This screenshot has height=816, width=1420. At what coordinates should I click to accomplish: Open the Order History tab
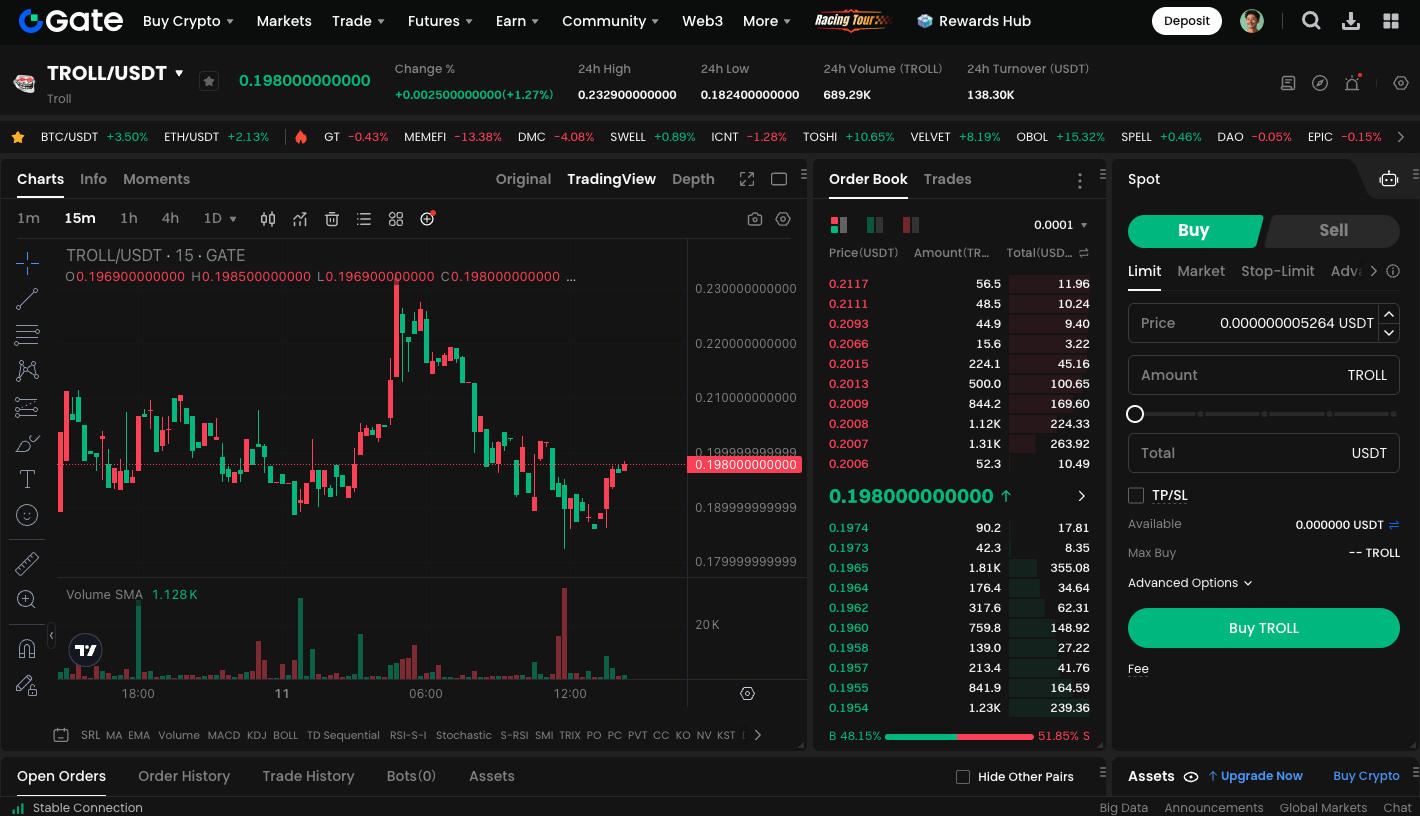[x=184, y=776]
